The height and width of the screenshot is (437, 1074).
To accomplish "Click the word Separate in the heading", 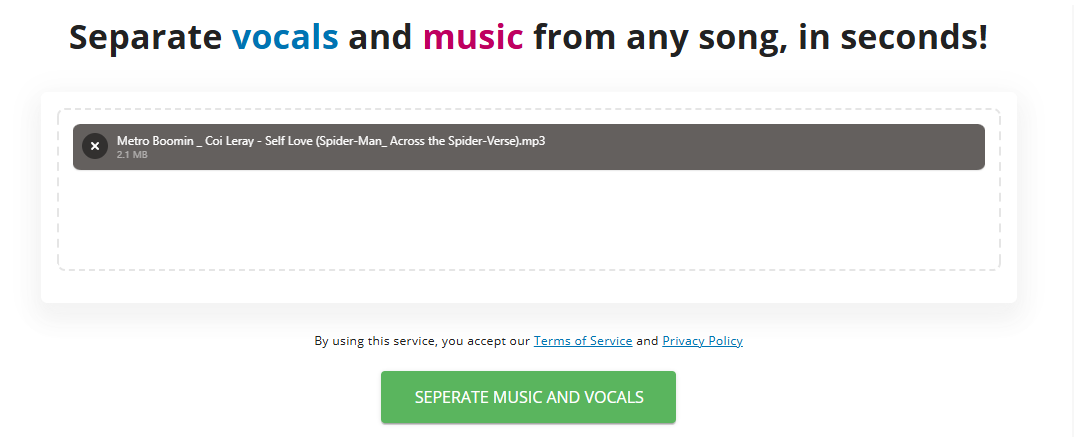I will [145, 36].
